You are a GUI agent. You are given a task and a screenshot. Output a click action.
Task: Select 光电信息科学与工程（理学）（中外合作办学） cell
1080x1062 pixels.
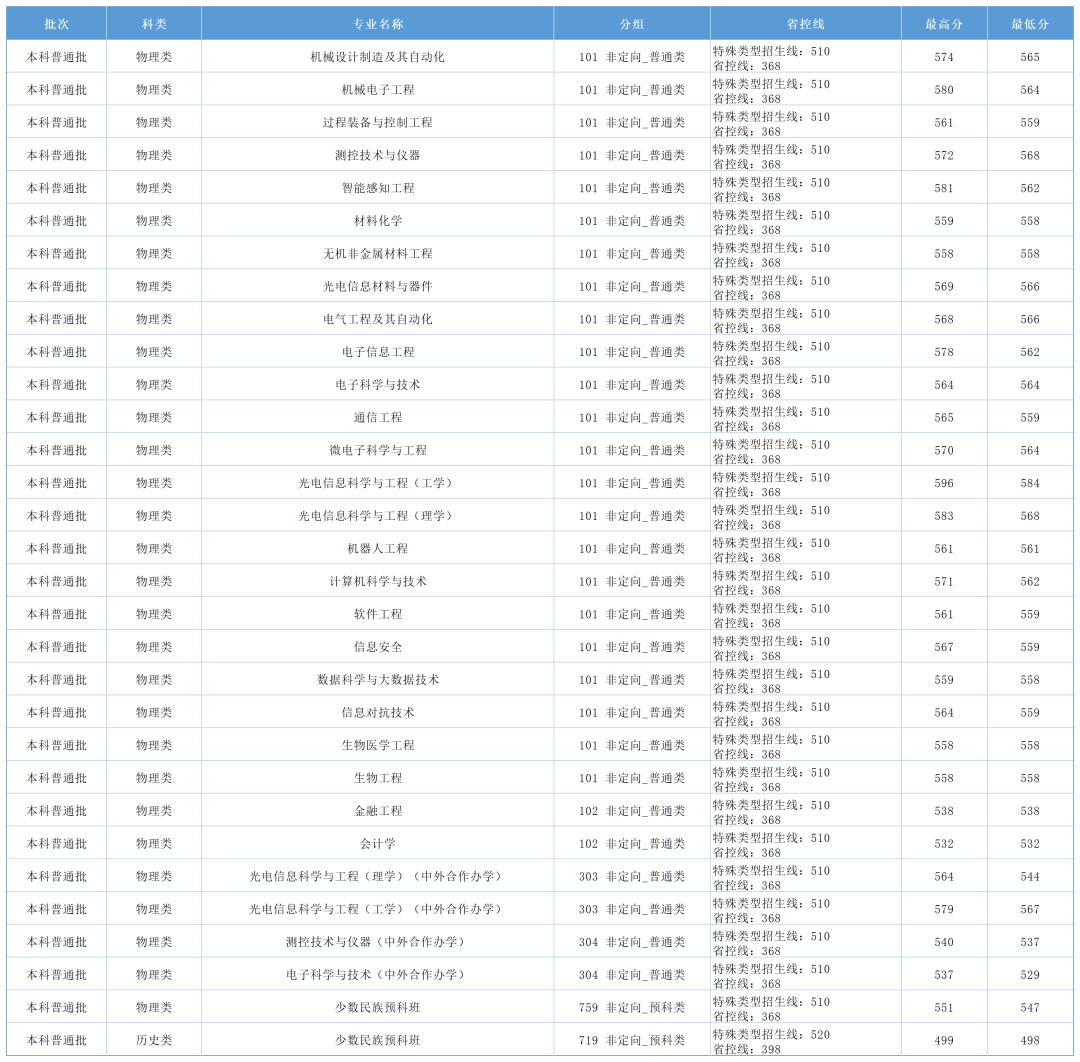click(x=377, y=876)
